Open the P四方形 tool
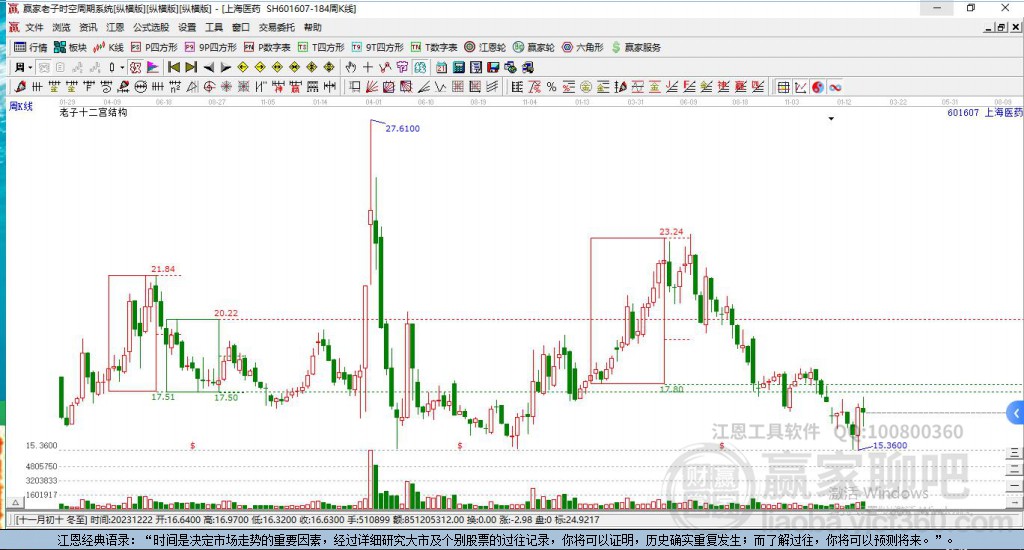 coord(154,47)
